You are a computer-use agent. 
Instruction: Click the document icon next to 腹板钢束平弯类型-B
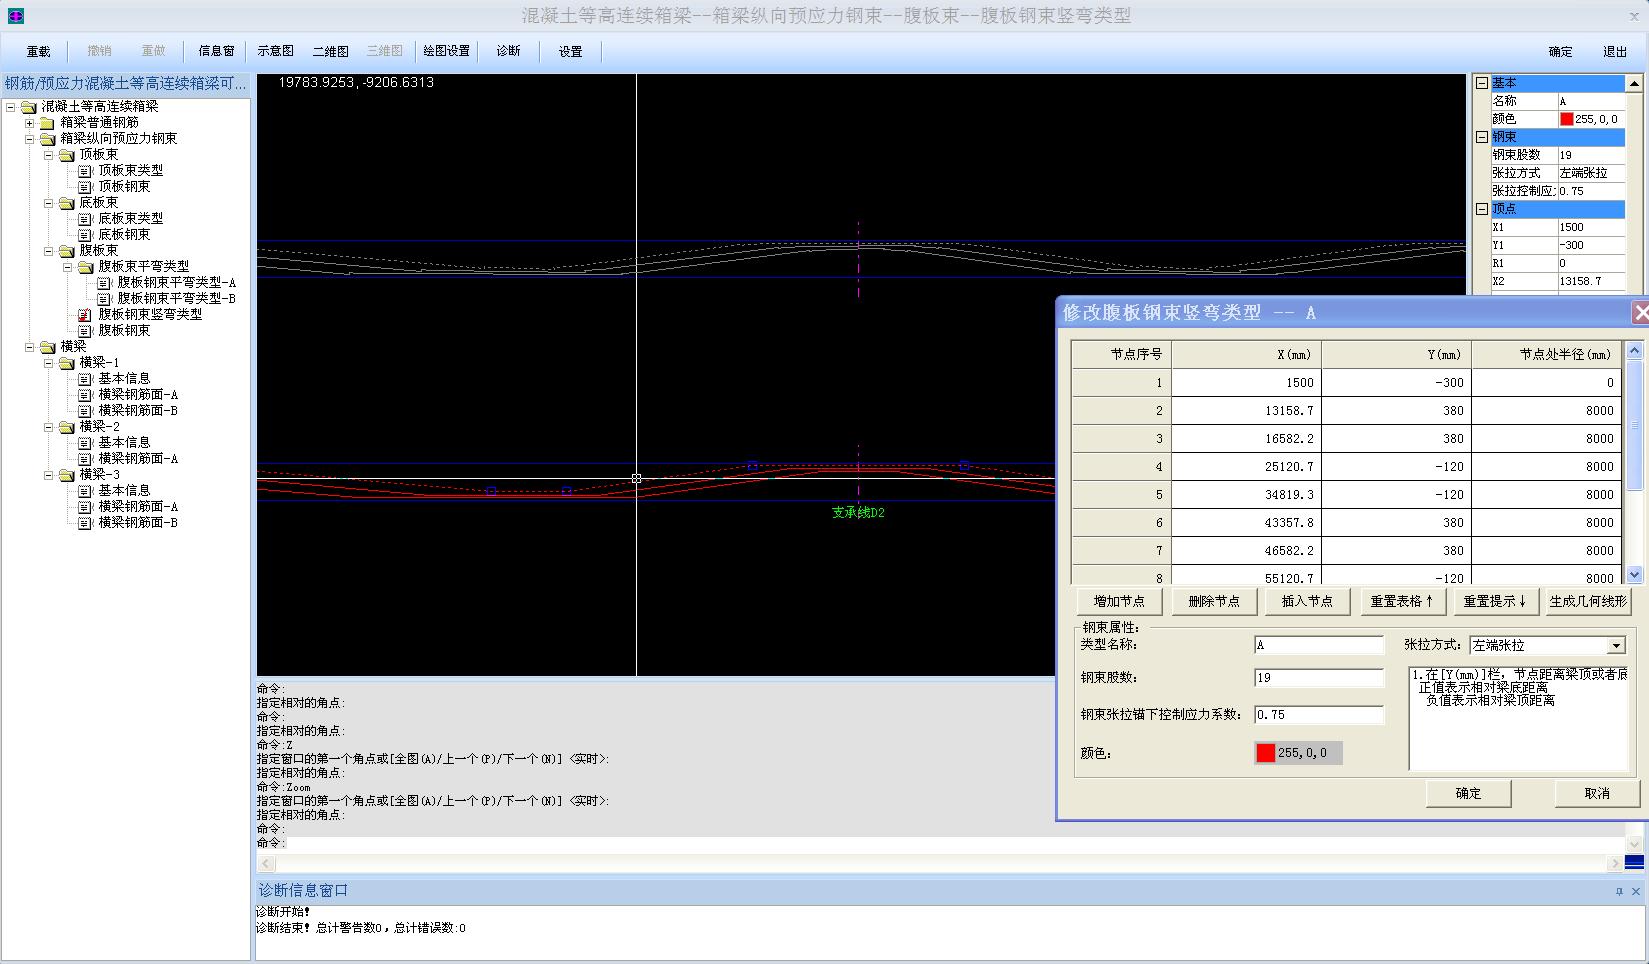point(104,298)
